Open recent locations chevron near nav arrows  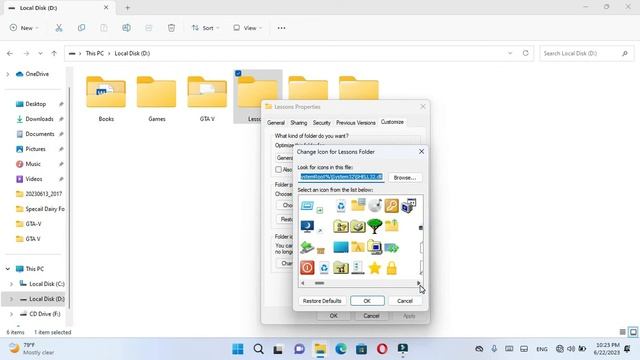coord(40,53)
